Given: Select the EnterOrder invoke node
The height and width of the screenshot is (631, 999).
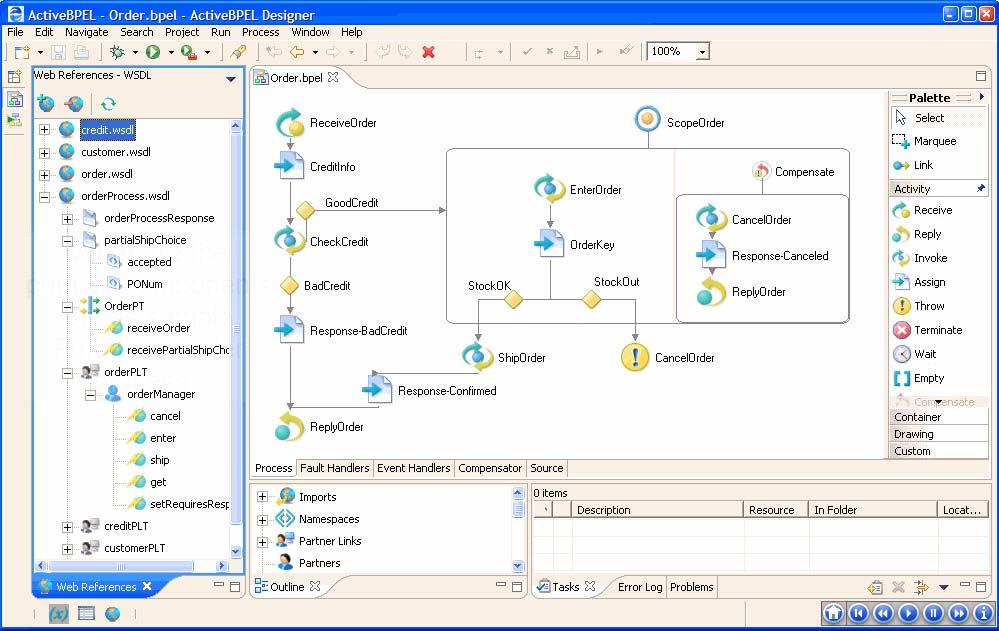Looking at the screenshot, I should point(549,189).
